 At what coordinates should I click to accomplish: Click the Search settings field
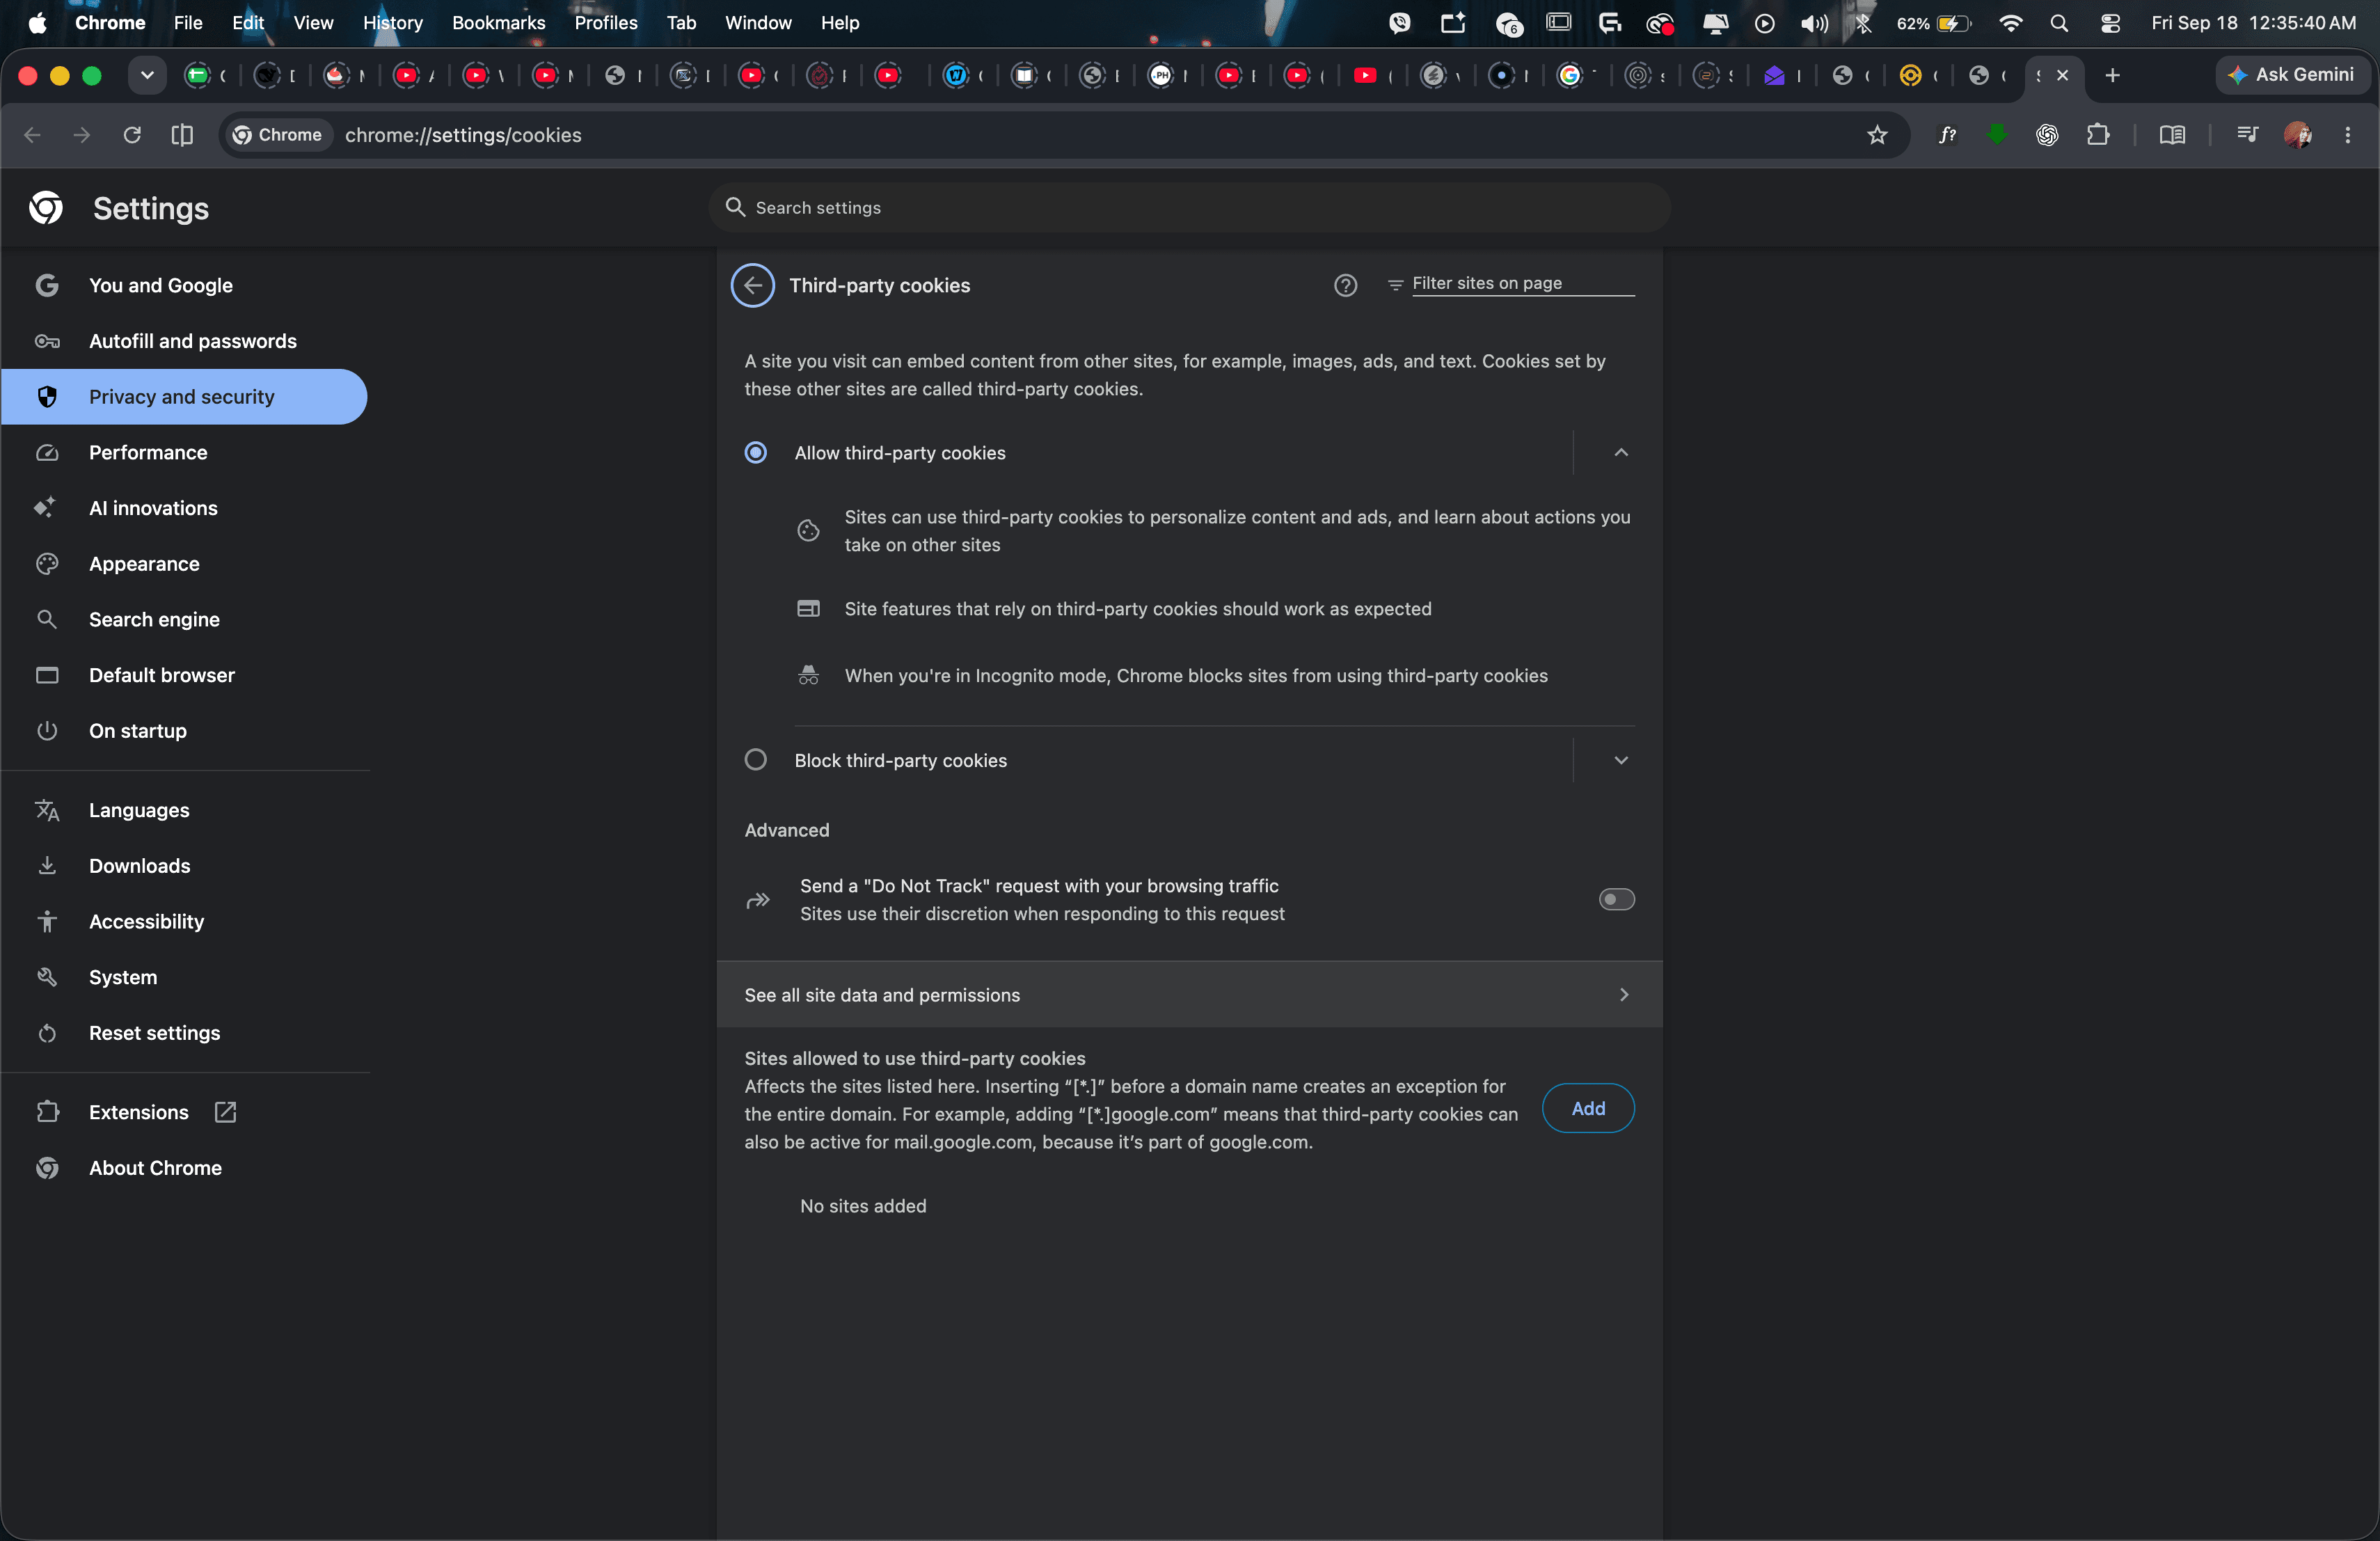click(1189, 208)
